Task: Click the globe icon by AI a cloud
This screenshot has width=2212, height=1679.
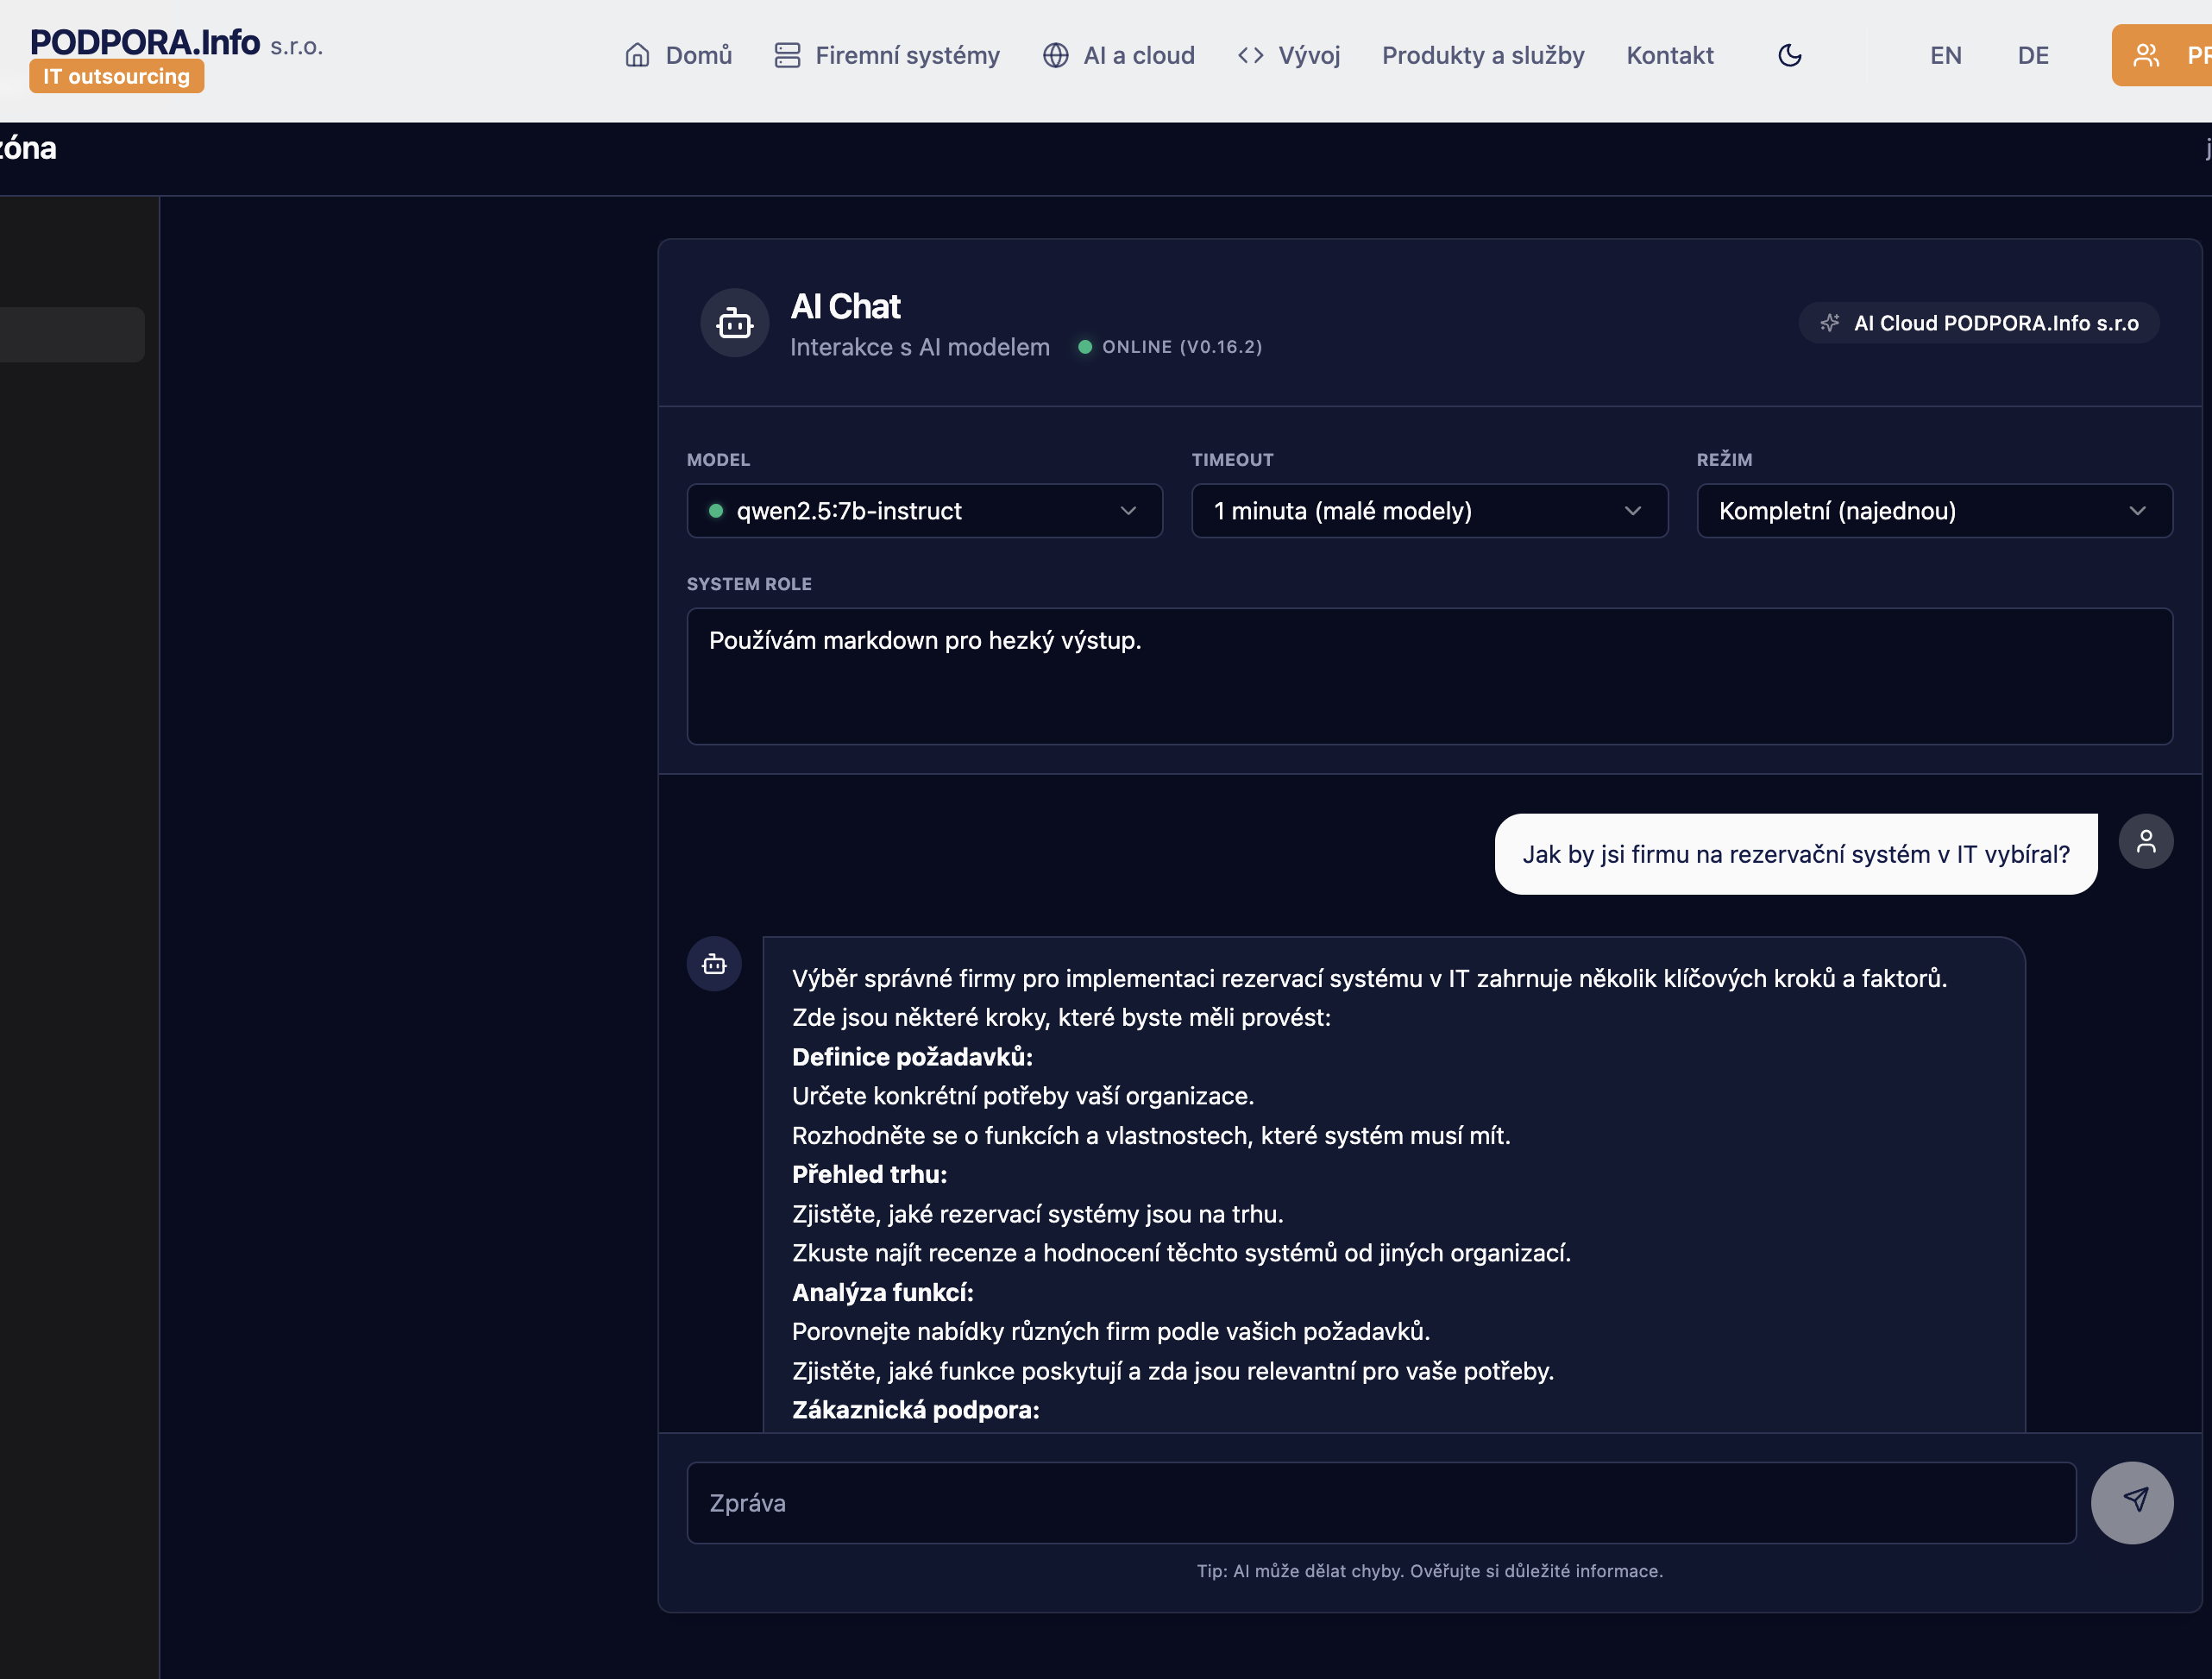Action: point(1055,55)
